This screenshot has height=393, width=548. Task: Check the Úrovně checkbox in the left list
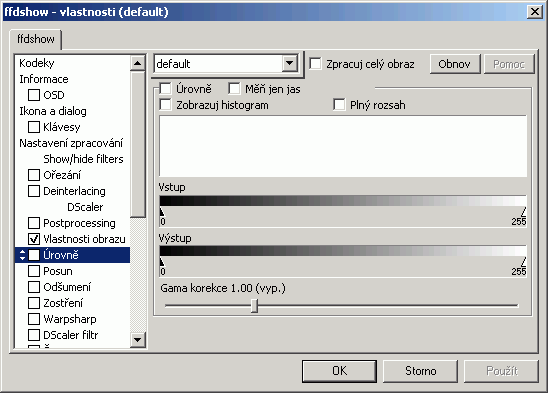[x=34, y=255]
